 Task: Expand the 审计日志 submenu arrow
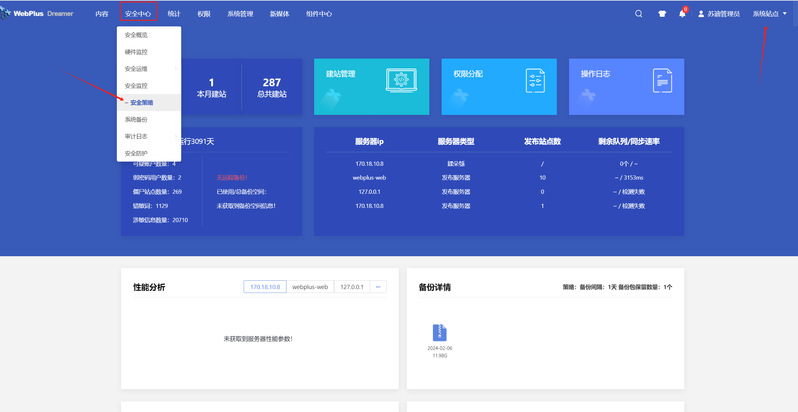click(176, 136)
